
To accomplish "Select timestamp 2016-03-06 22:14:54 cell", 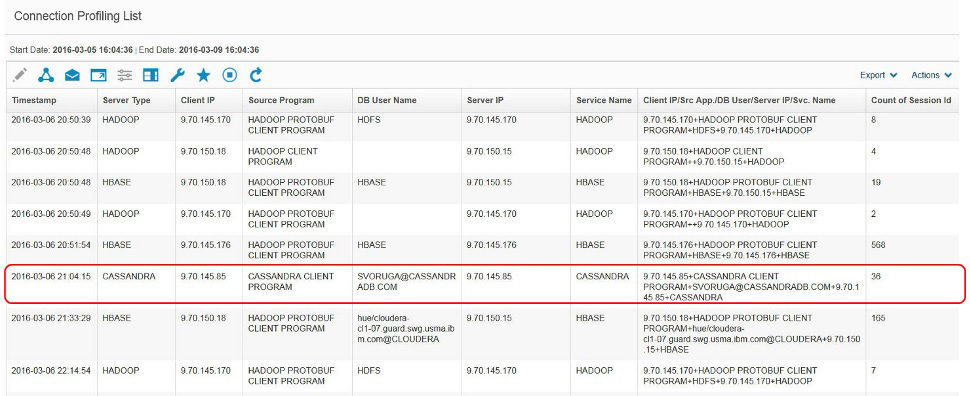I will [x=51, y=371].
